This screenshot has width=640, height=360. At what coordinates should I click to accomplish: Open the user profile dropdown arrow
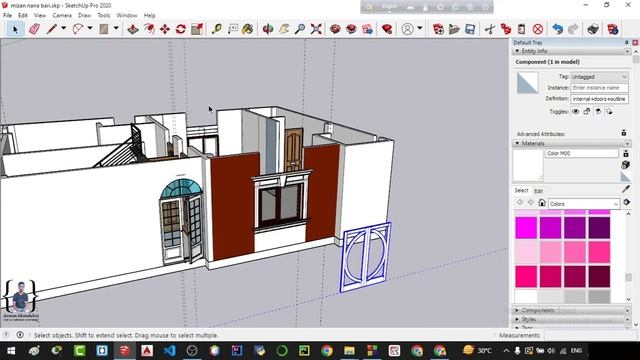420,28
